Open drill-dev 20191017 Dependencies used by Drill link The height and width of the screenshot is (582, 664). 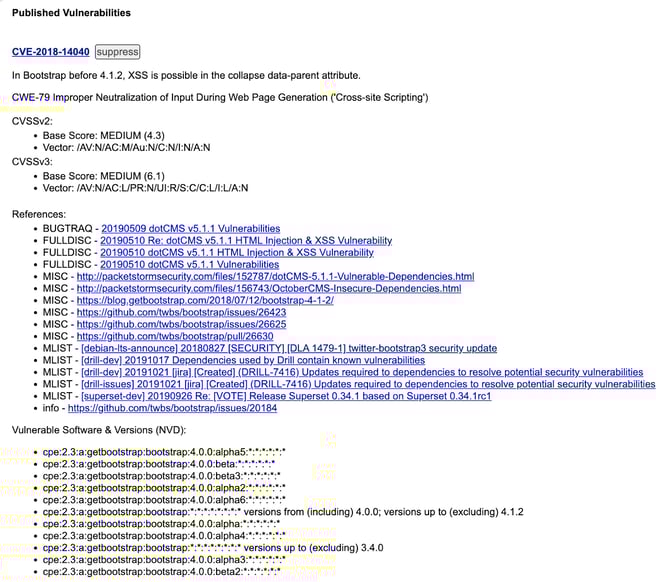click(253, 360)
